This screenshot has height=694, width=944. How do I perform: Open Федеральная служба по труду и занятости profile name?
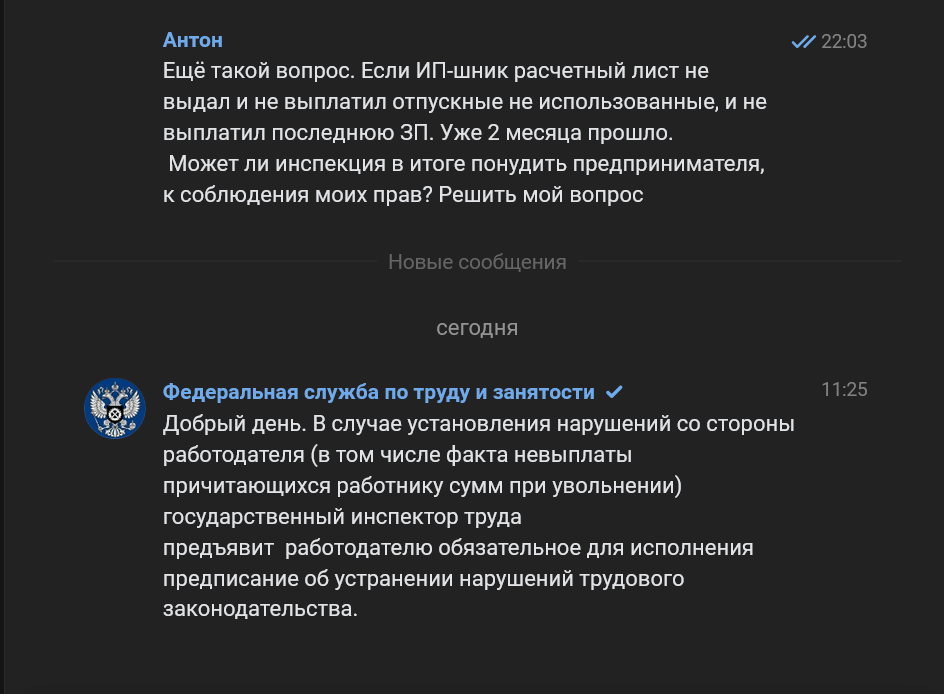pyautogui.click(x=379, y=391)
